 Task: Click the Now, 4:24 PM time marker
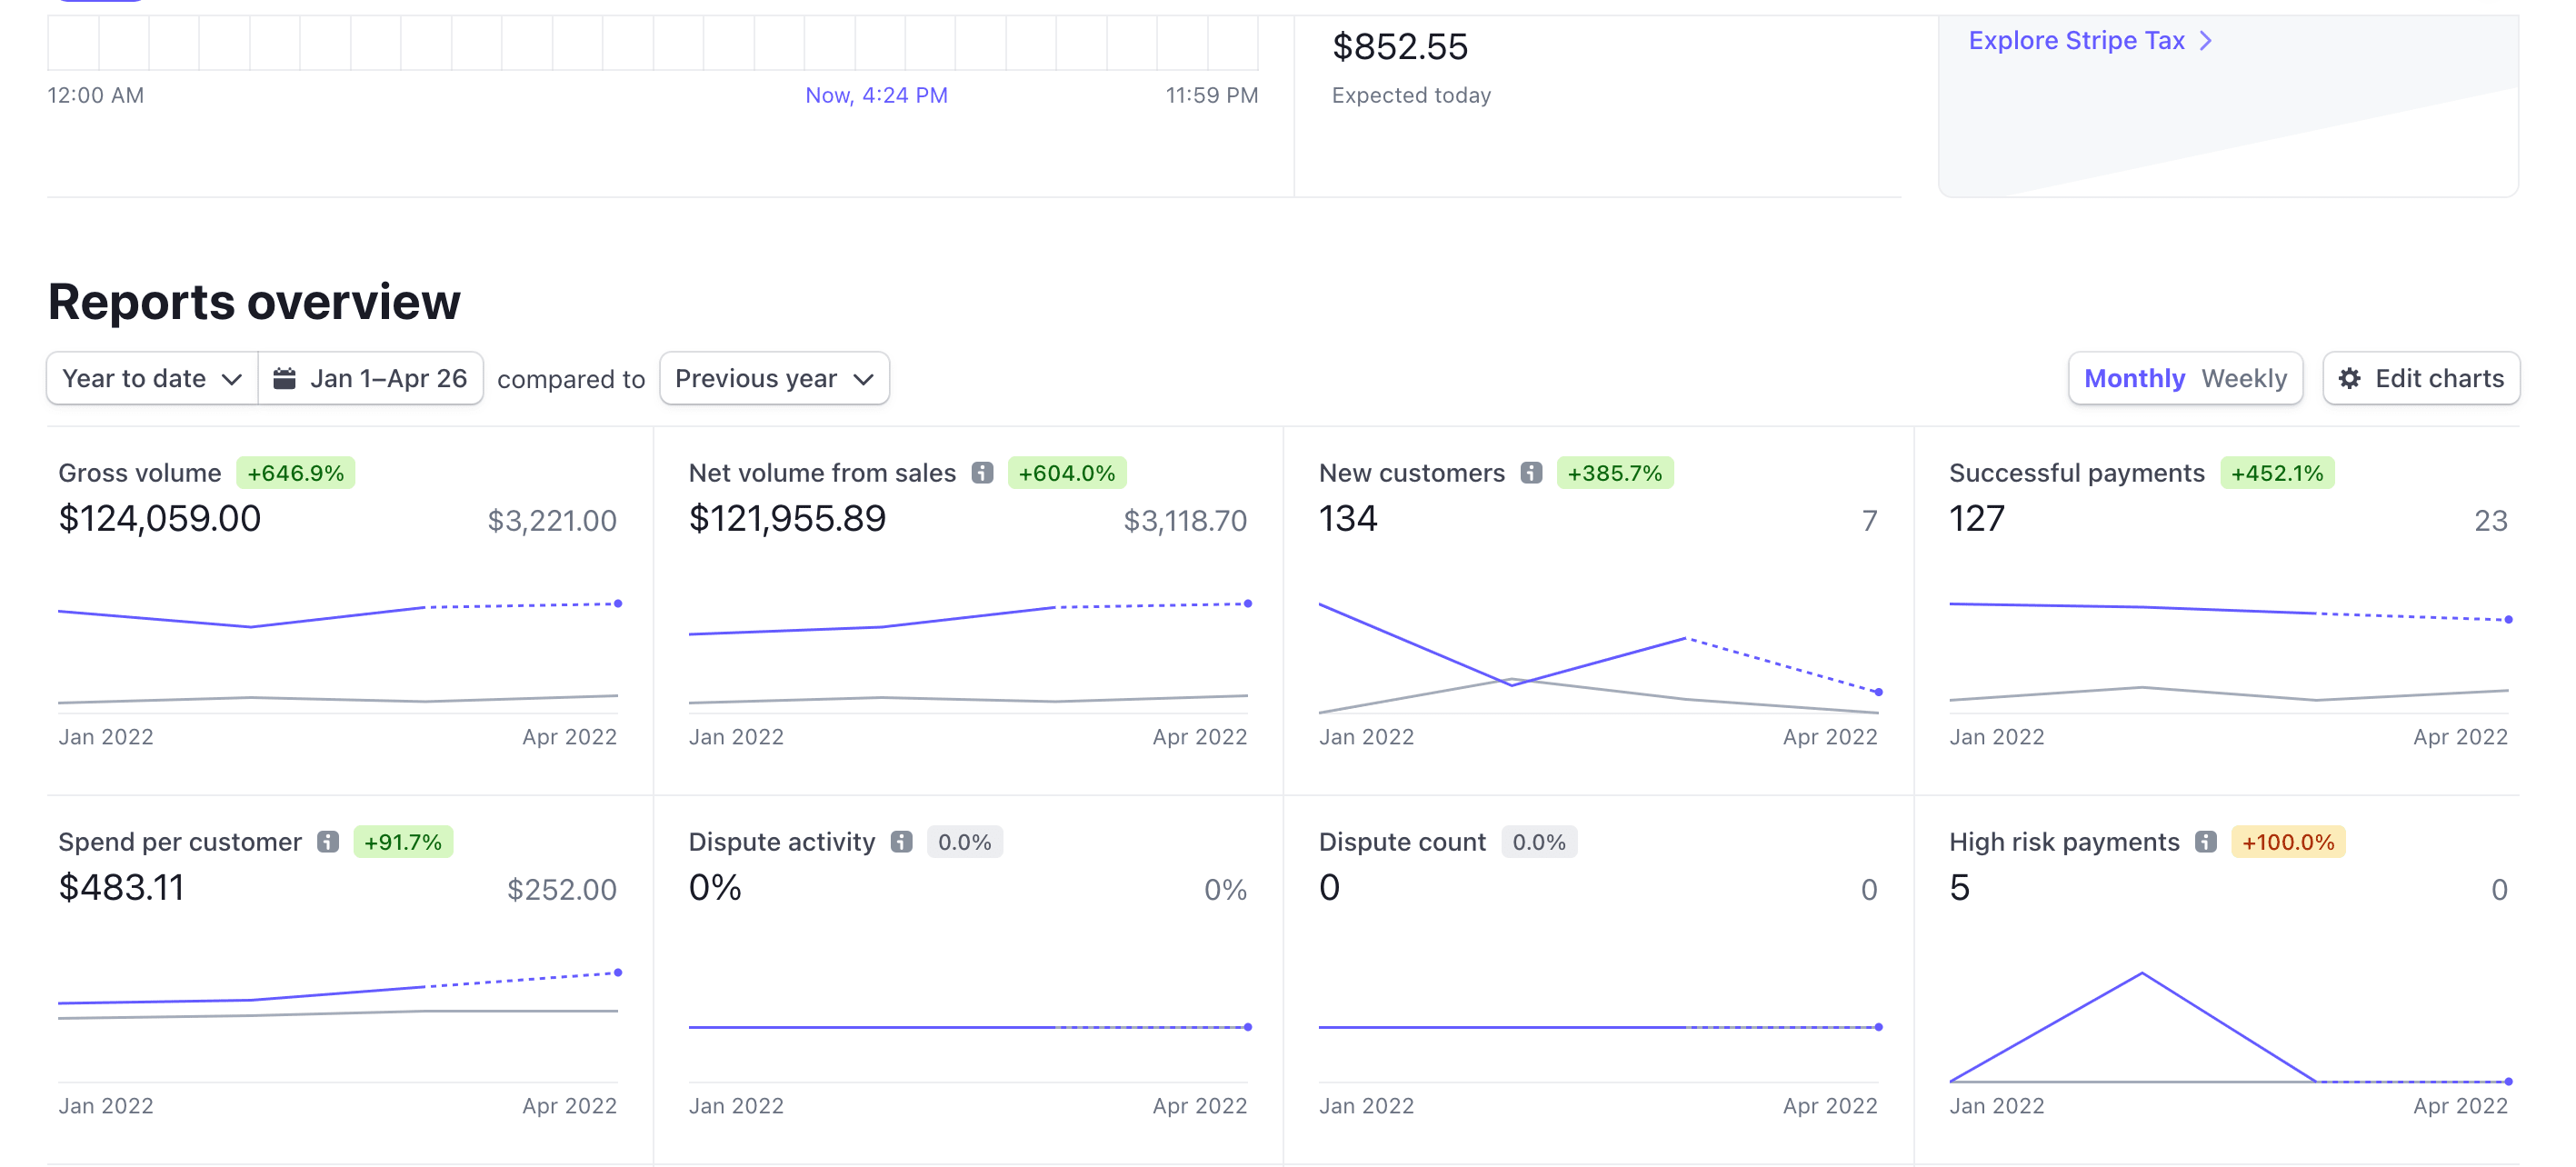pos(876,95)
